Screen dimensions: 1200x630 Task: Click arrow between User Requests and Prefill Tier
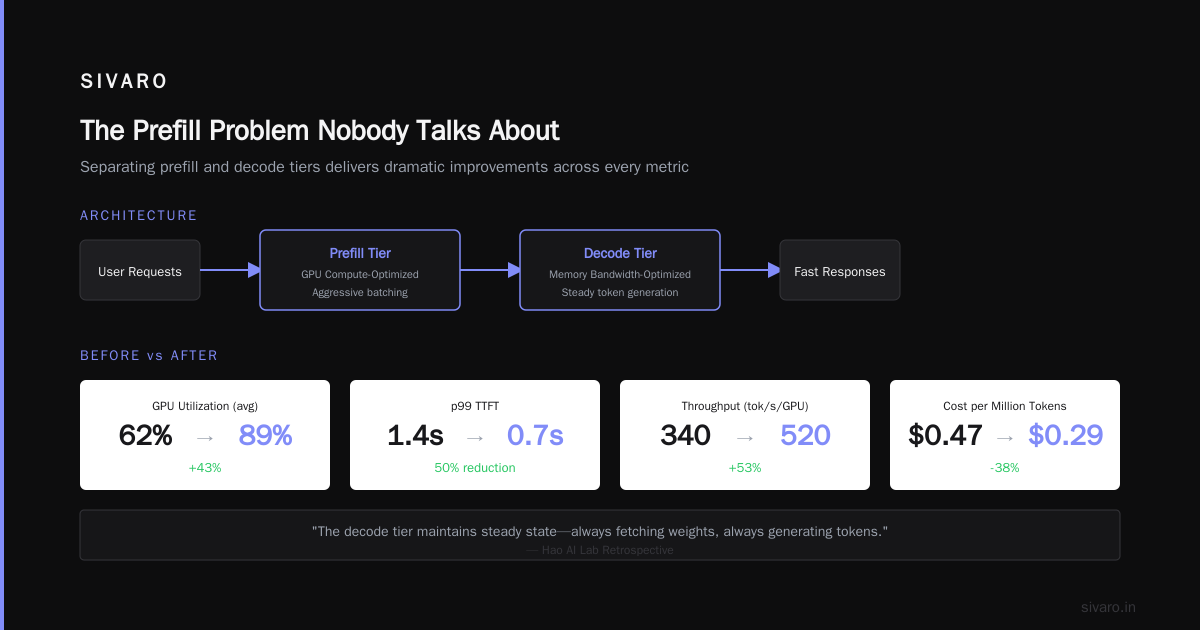tap(230, 270)
